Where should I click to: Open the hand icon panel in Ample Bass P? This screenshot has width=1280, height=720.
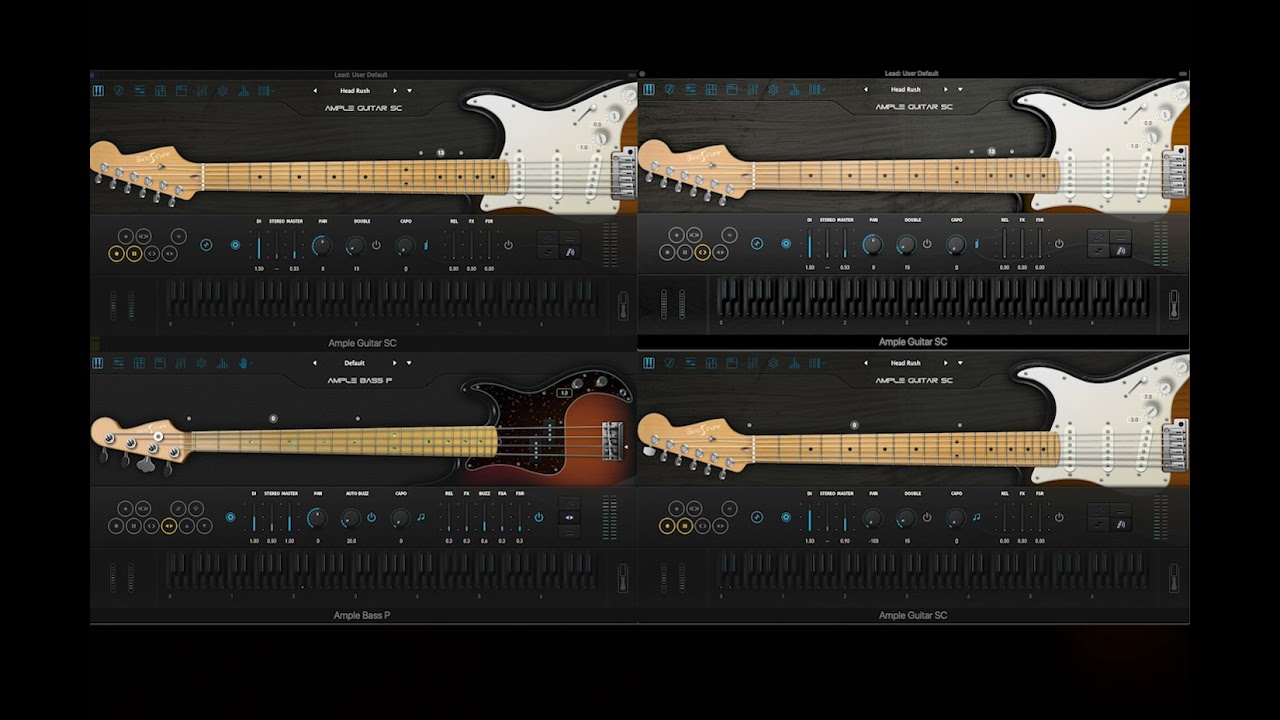tap(243, 363)
